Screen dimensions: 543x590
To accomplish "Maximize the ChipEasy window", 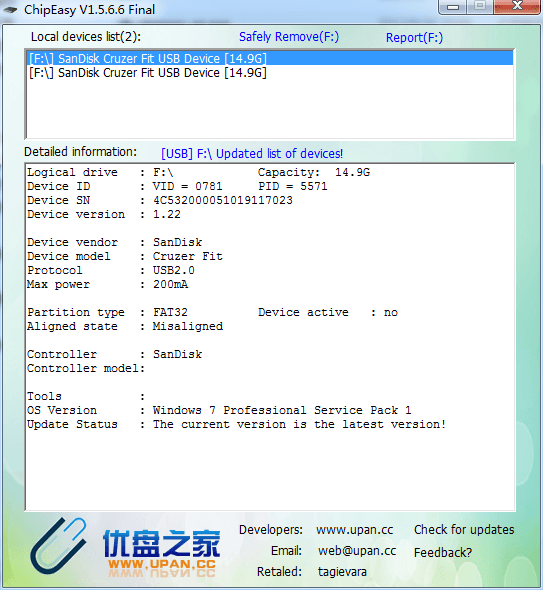I will pos(479,7).
